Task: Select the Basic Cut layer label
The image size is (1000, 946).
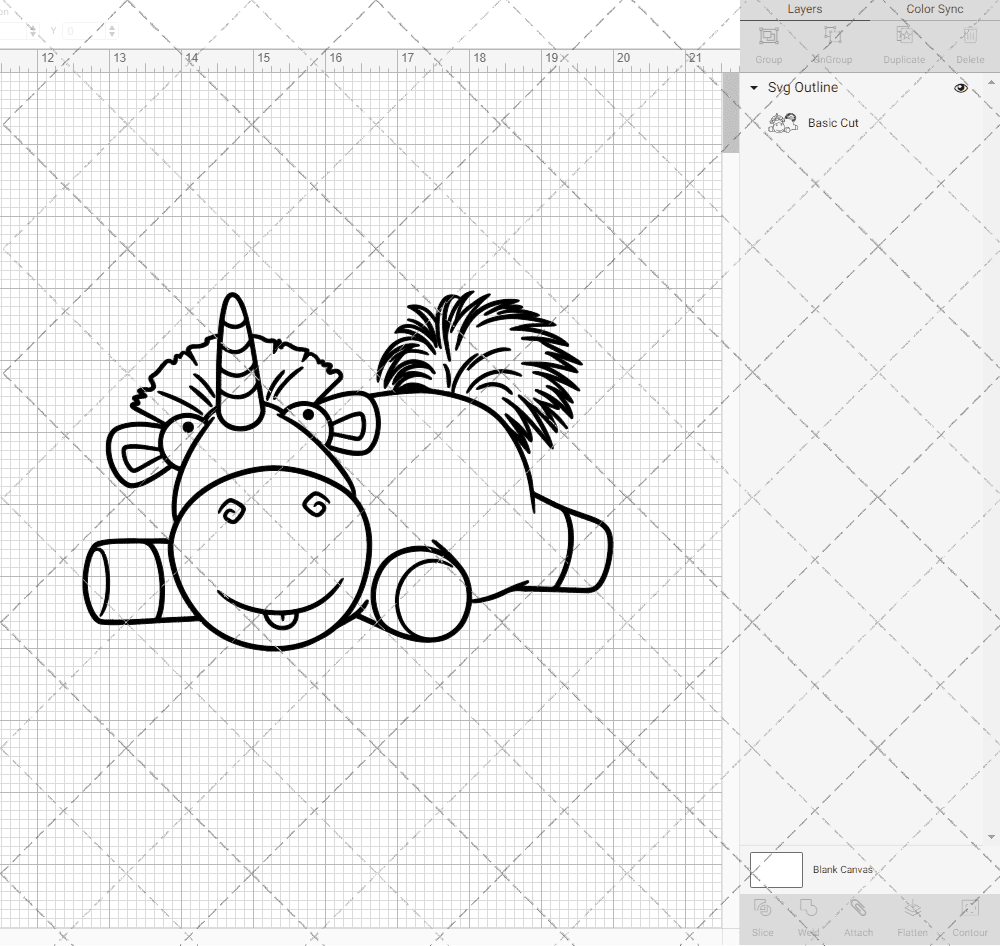Action: [x=833, y=123]
